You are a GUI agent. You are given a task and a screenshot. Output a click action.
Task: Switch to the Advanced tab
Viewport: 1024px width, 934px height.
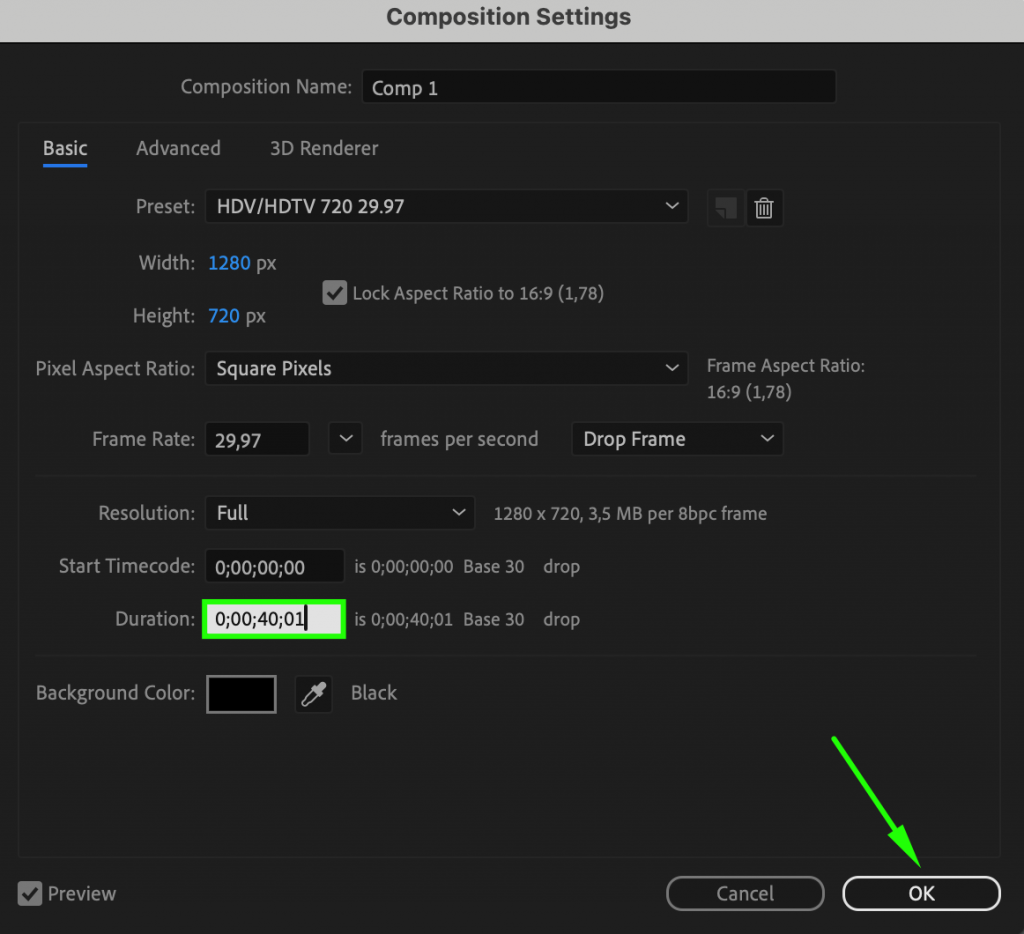pos(178,148)
